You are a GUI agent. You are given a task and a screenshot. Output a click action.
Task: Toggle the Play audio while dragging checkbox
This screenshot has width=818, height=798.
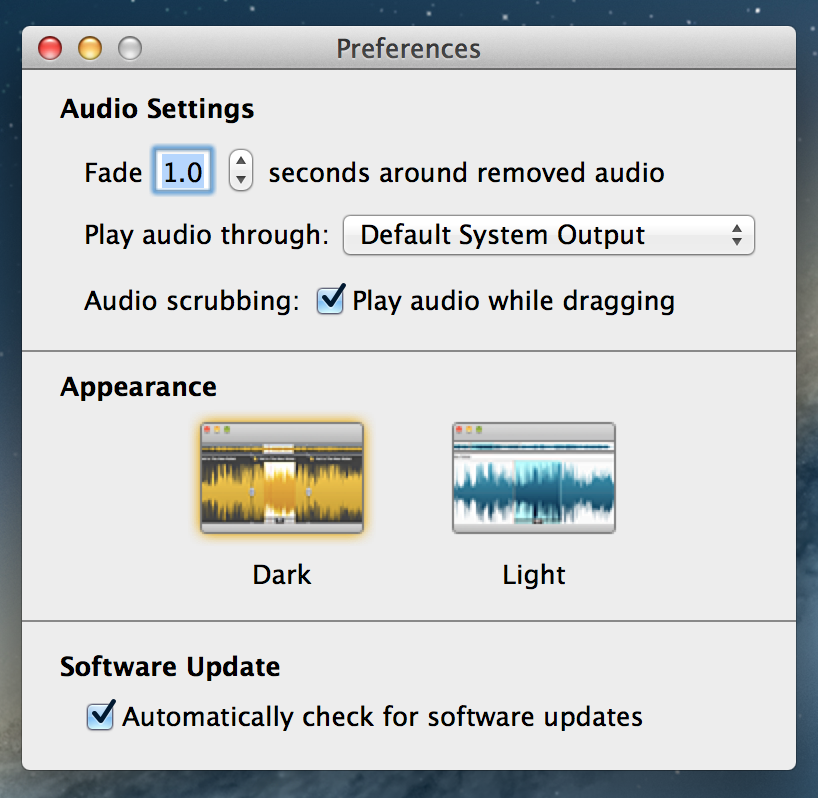point(330,300)
